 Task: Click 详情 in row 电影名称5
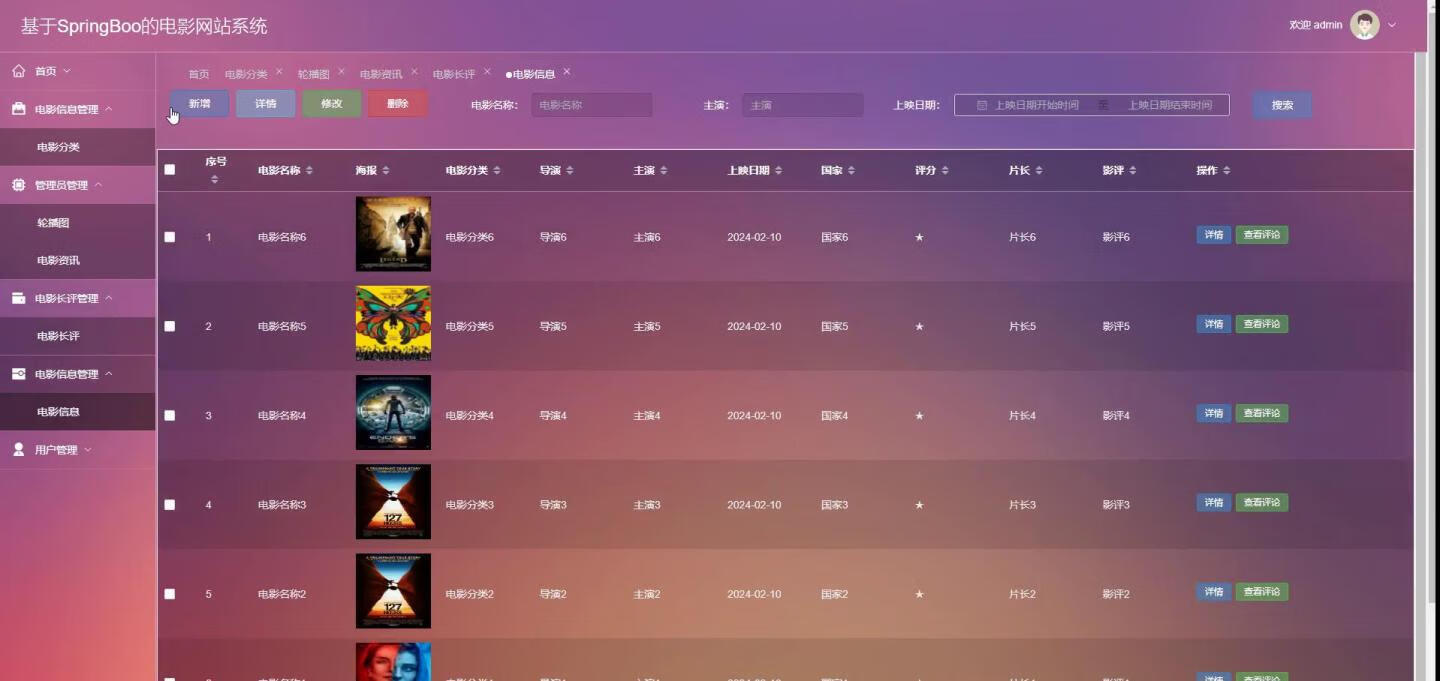coord(1214,324)
